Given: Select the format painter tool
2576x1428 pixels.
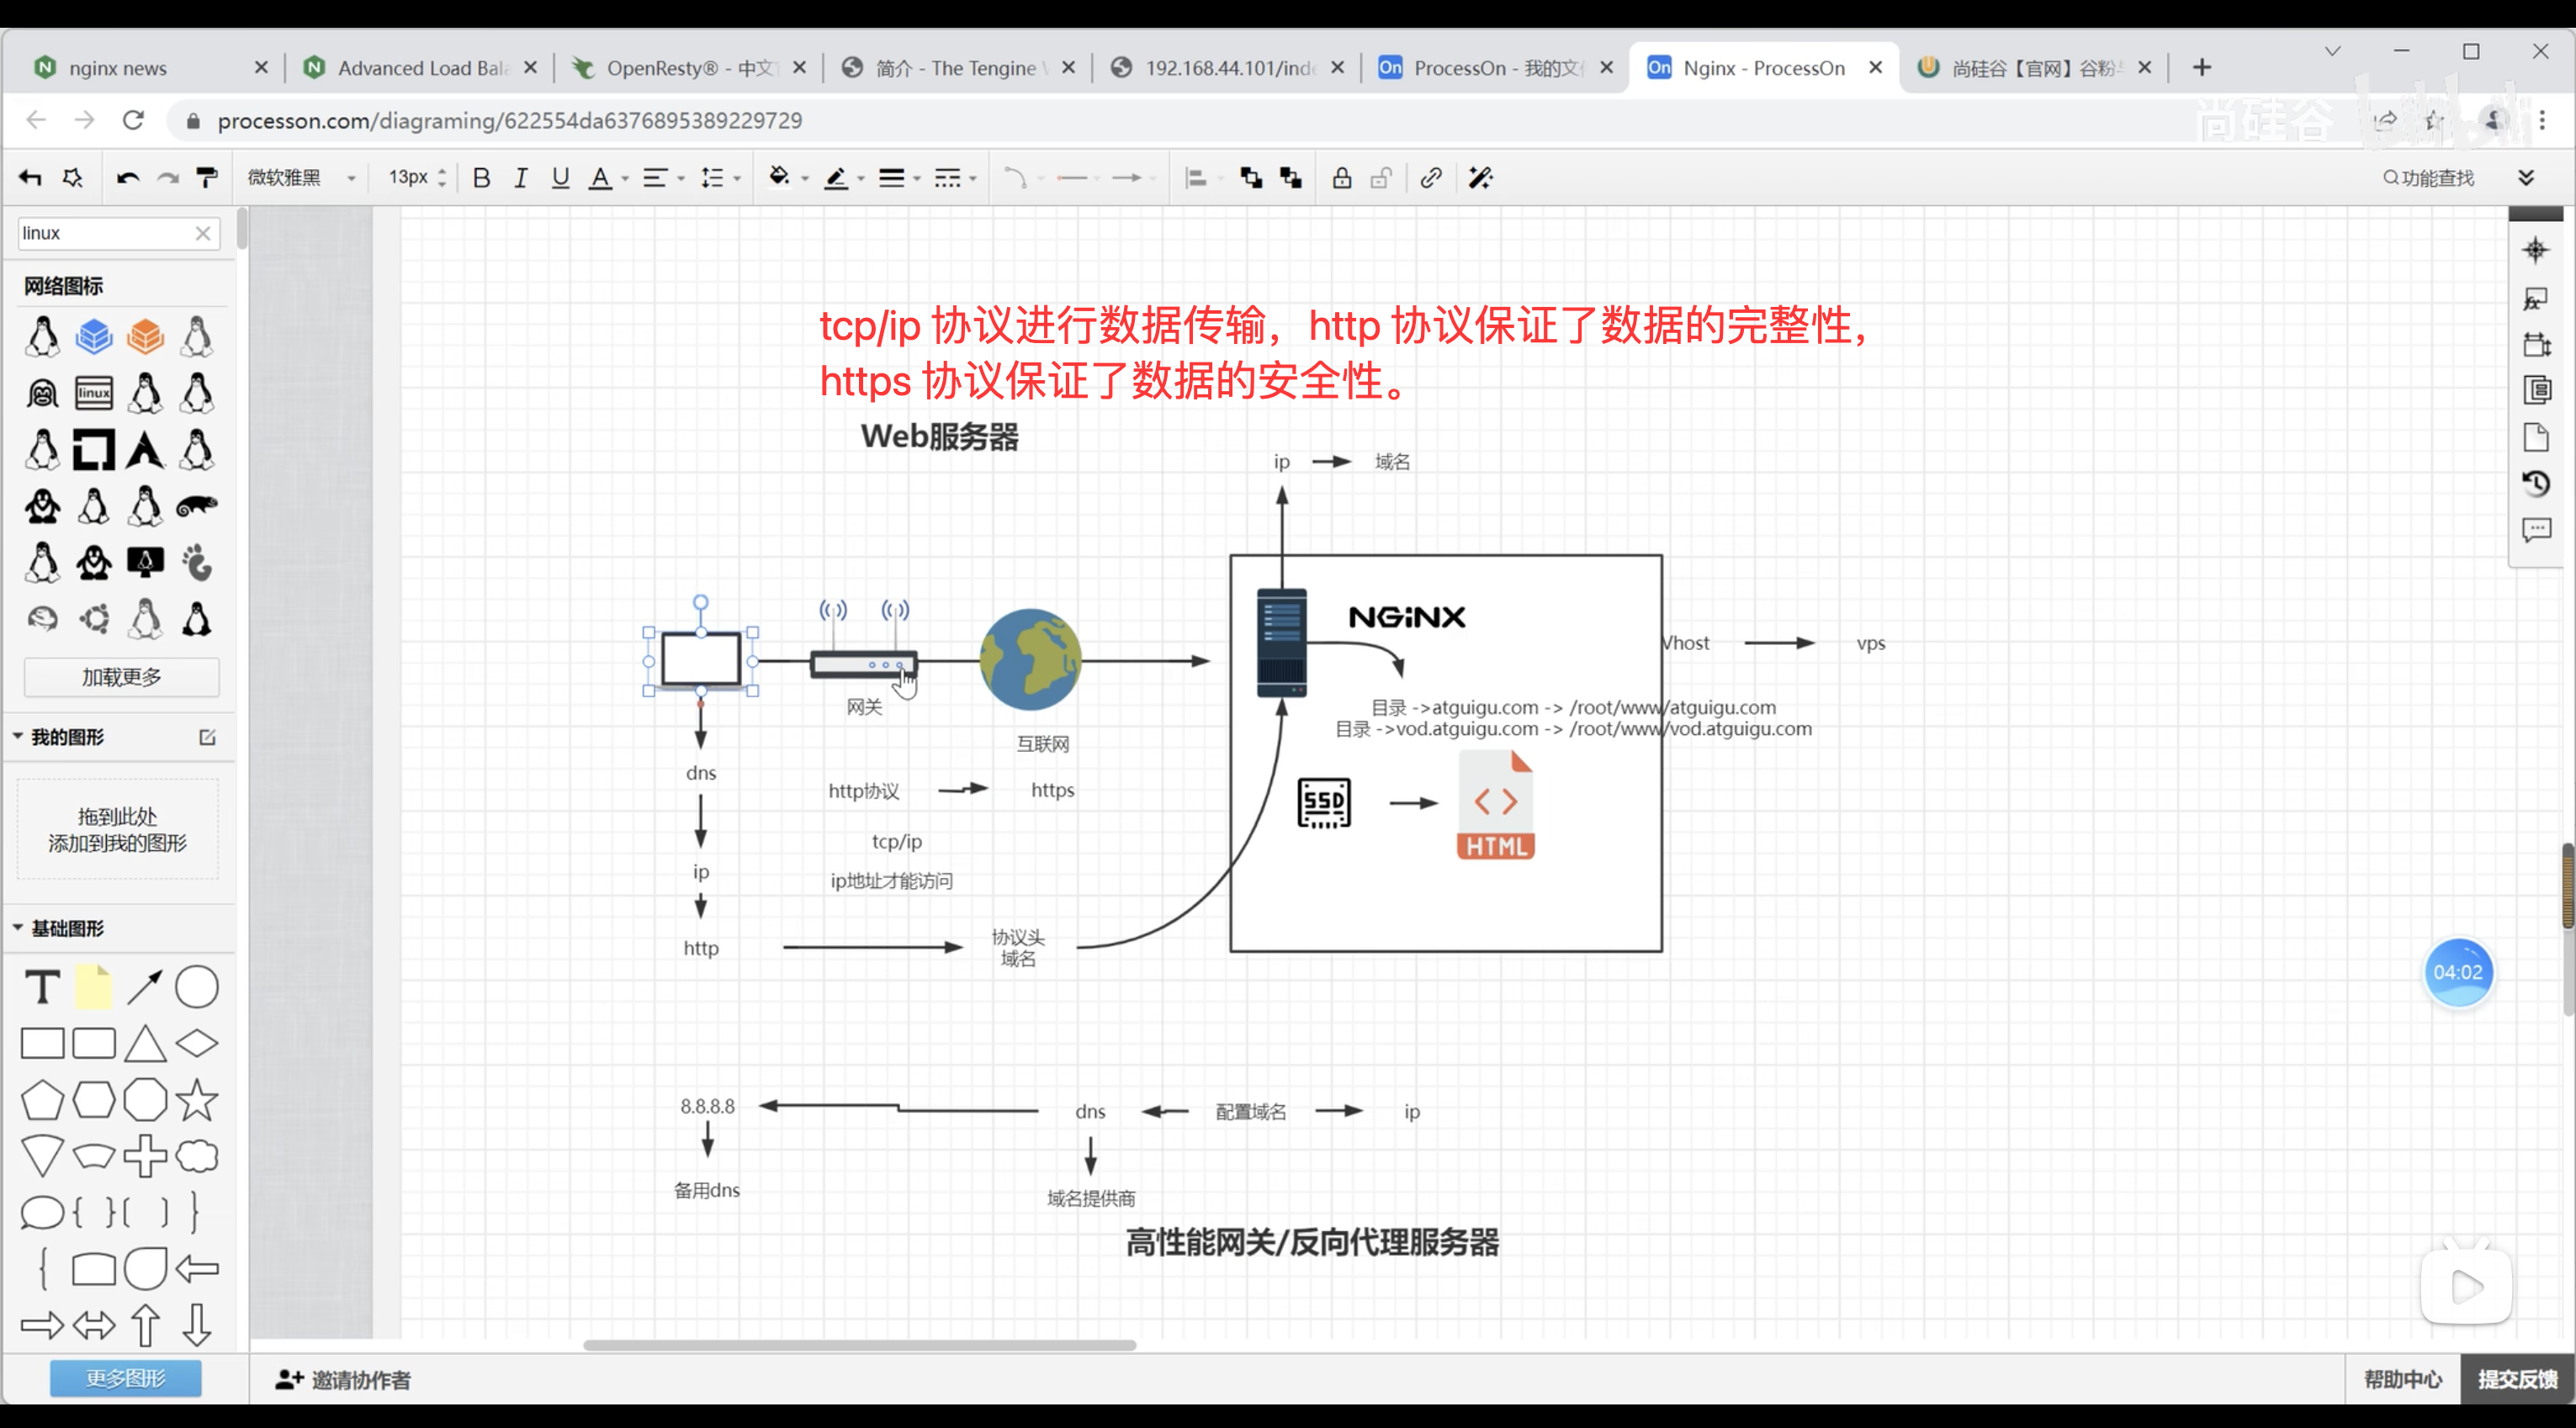Looking at the screenshot, I should 207,178.
